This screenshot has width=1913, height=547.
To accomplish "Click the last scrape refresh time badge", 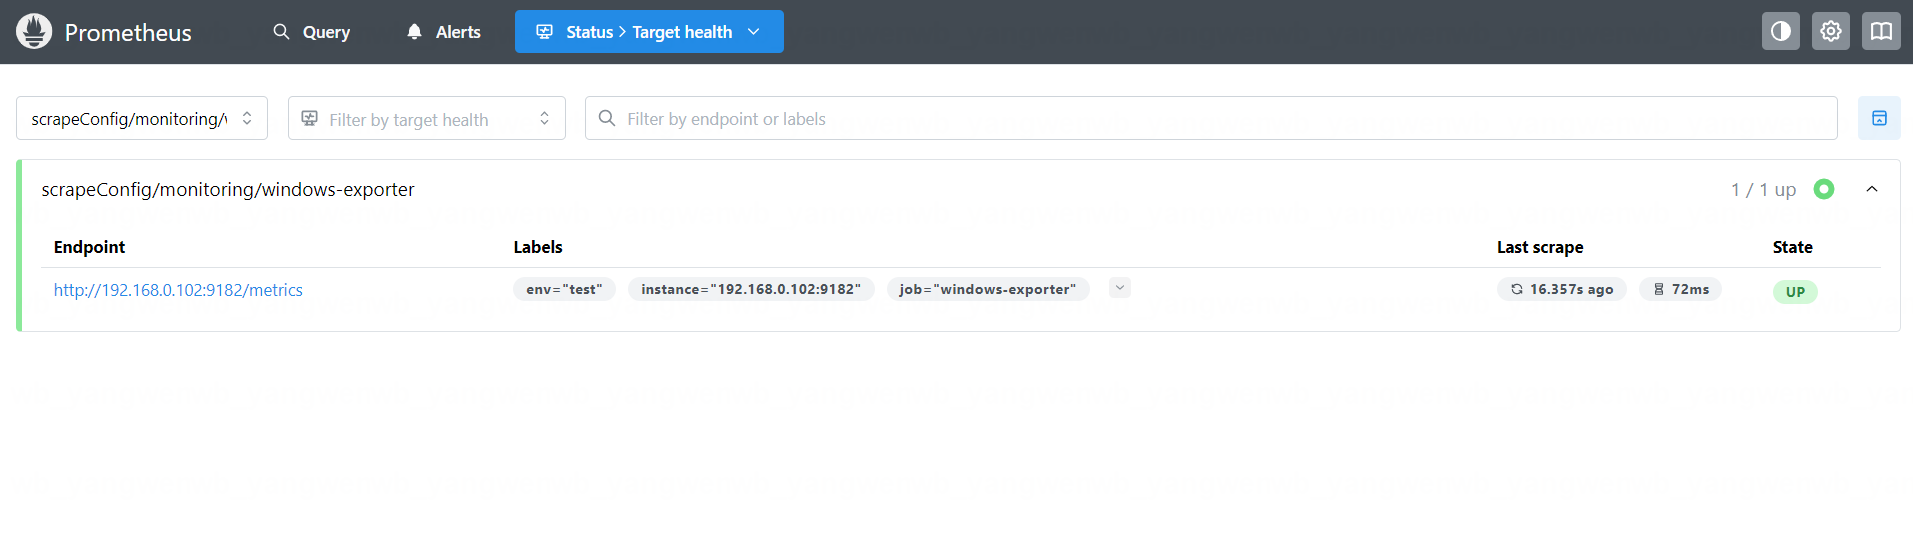I will pyautogui.click(x=1561, y=289).
